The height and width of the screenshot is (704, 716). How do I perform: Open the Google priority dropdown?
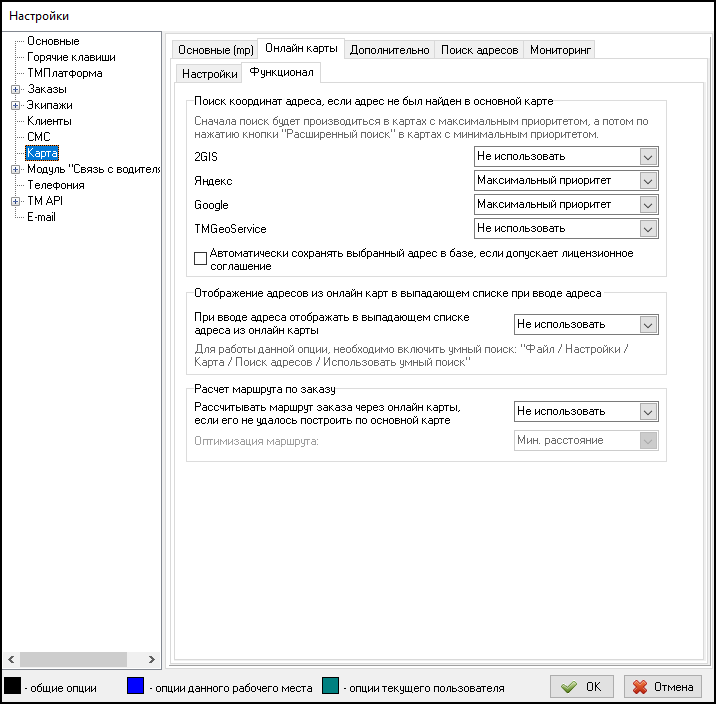pos(648,205)
